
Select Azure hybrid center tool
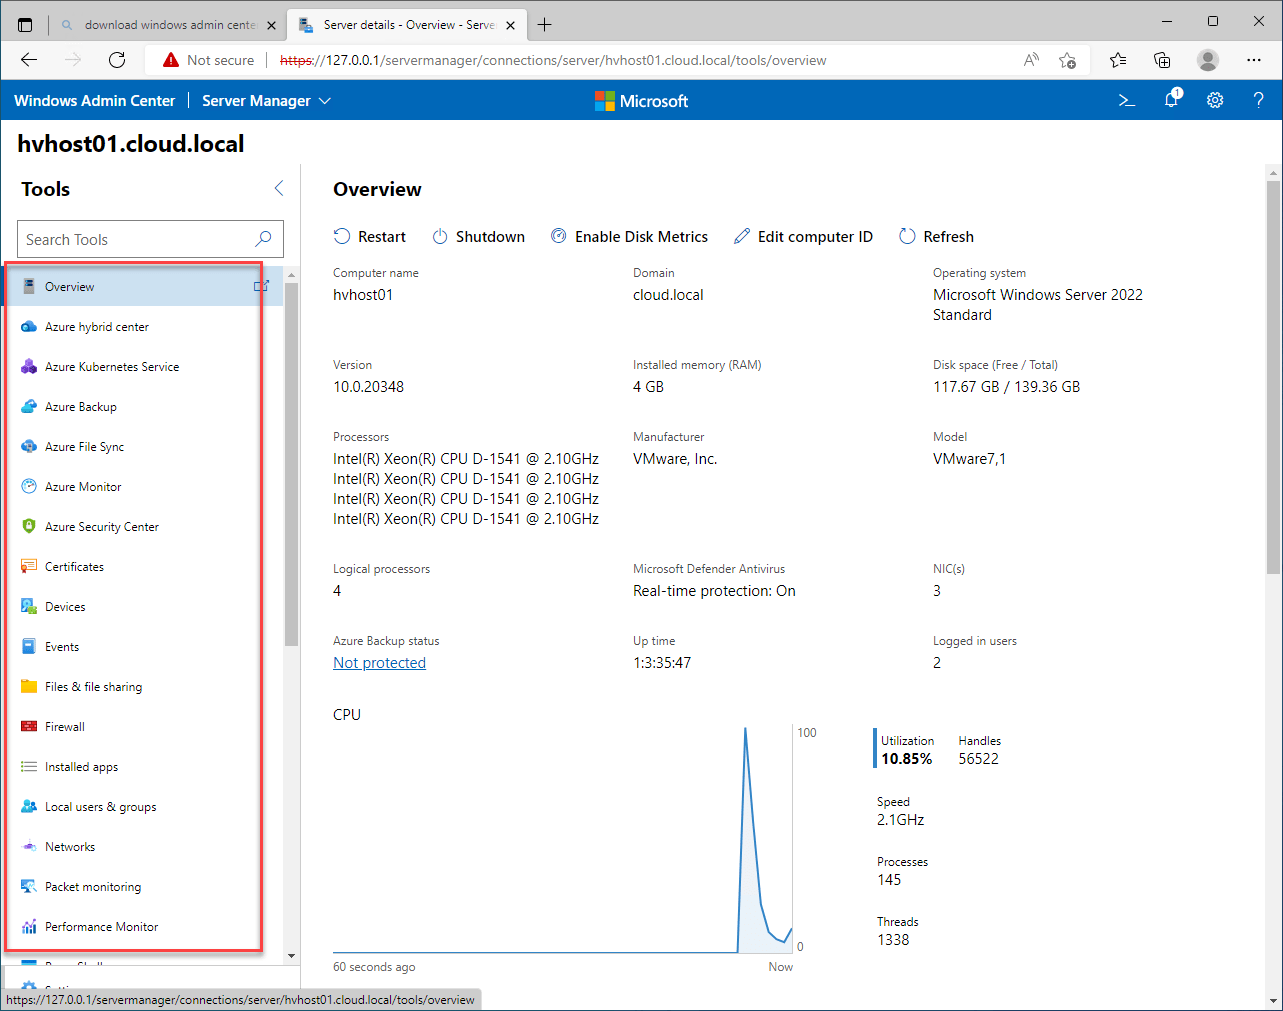tap(97, 327)
